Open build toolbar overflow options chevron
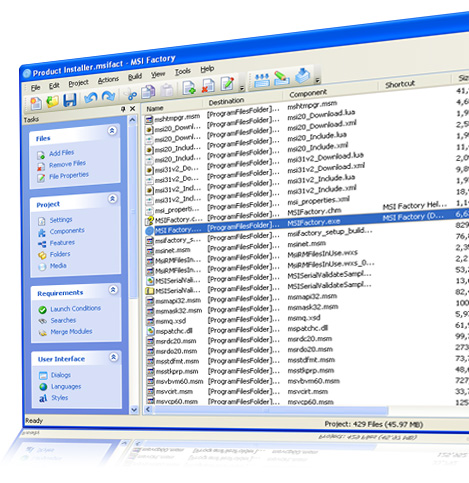Image resolution: width=469 pixels, height=483 pixels. [x=317, y=80]
